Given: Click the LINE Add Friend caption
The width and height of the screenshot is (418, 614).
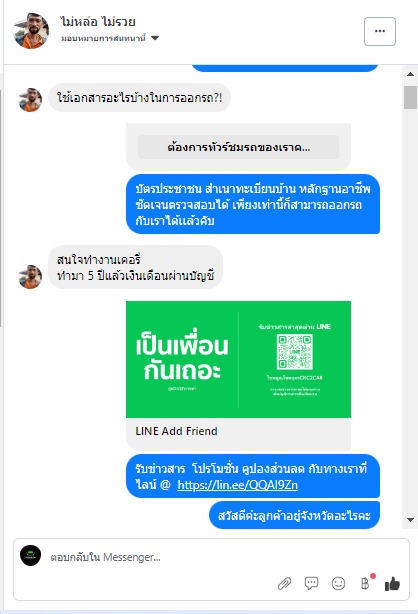Looking at the screenshot, I should click(x=176, y=431).
